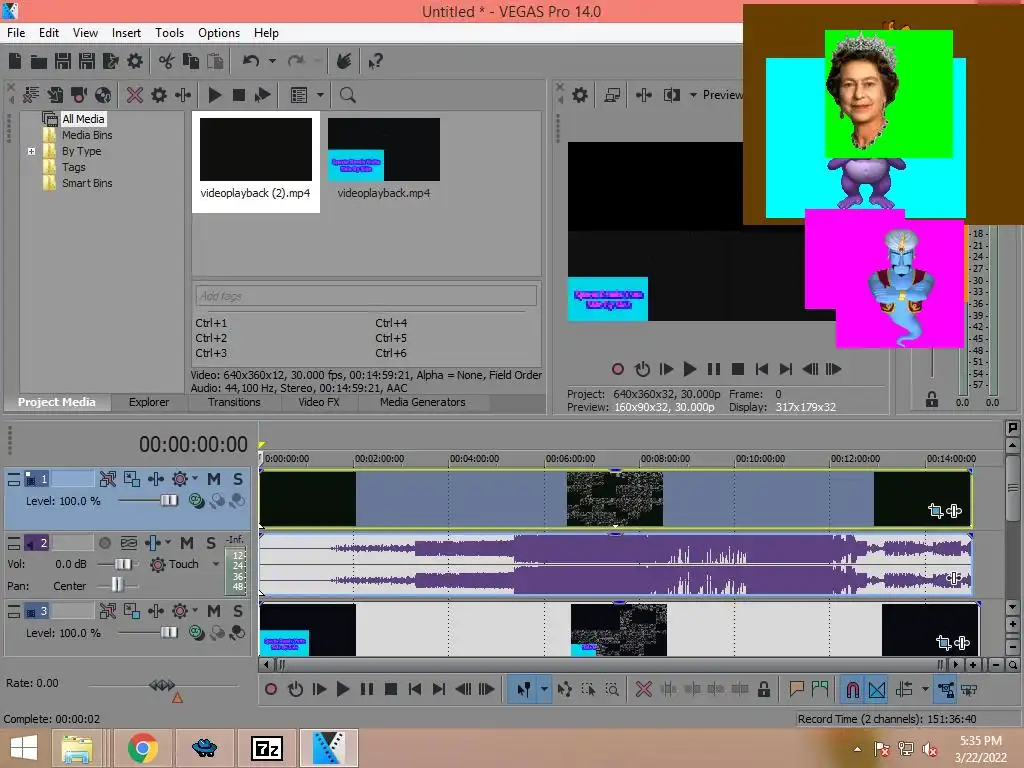The image size is (1024, 768).
Task: Click the external monitor preview icon
Action: [x=612, y=95]
